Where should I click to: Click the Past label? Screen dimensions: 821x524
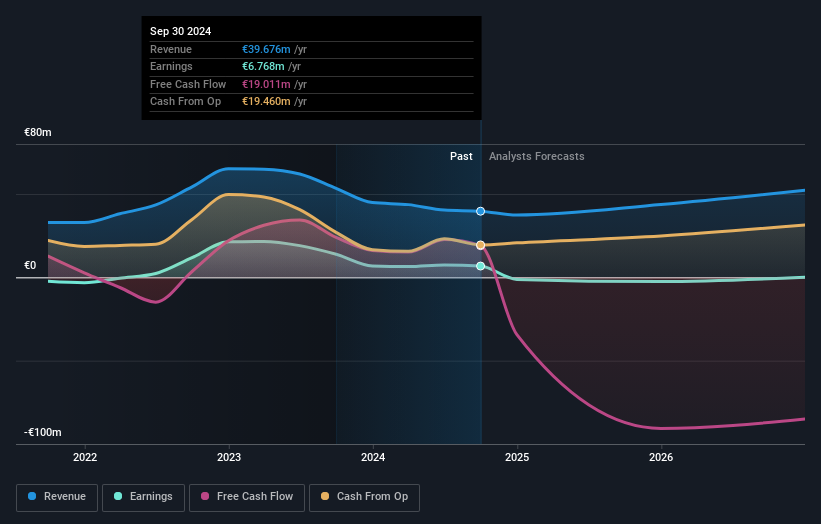[x=461, y=157]
